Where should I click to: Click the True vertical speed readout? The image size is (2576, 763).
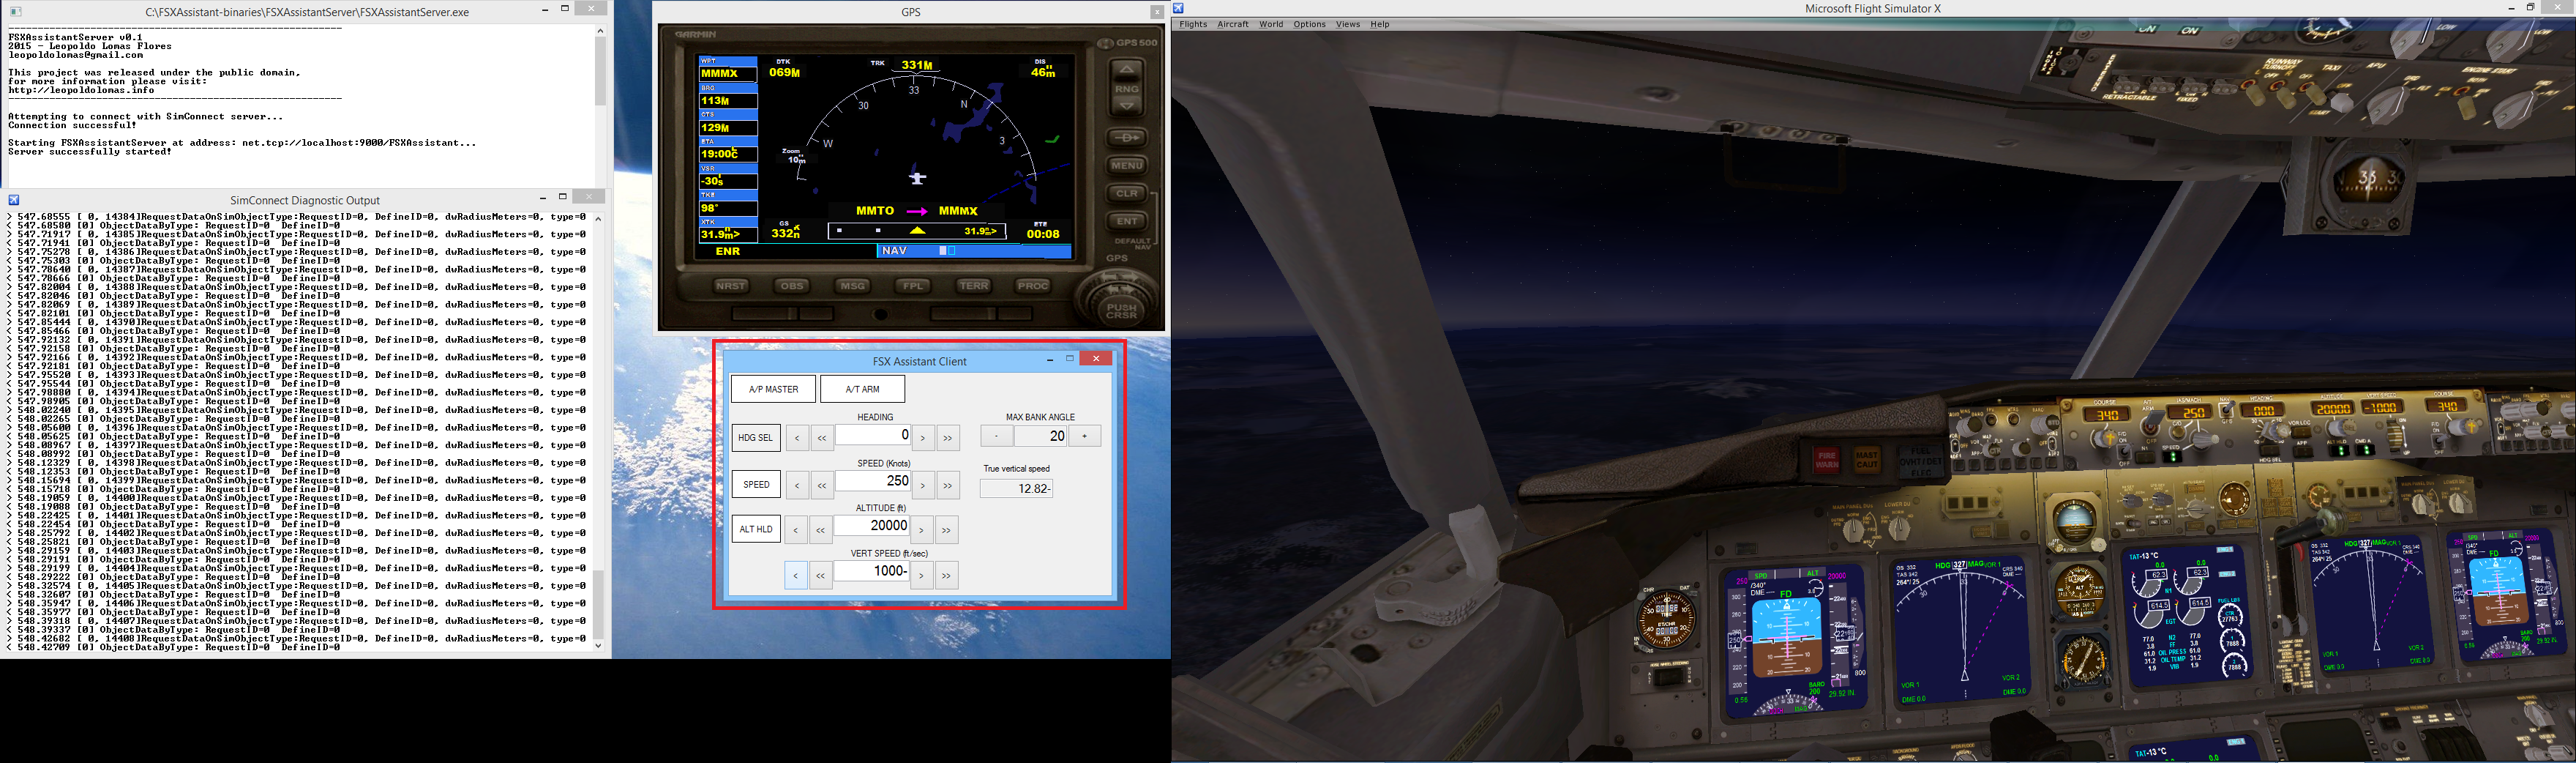(1016, 488)
